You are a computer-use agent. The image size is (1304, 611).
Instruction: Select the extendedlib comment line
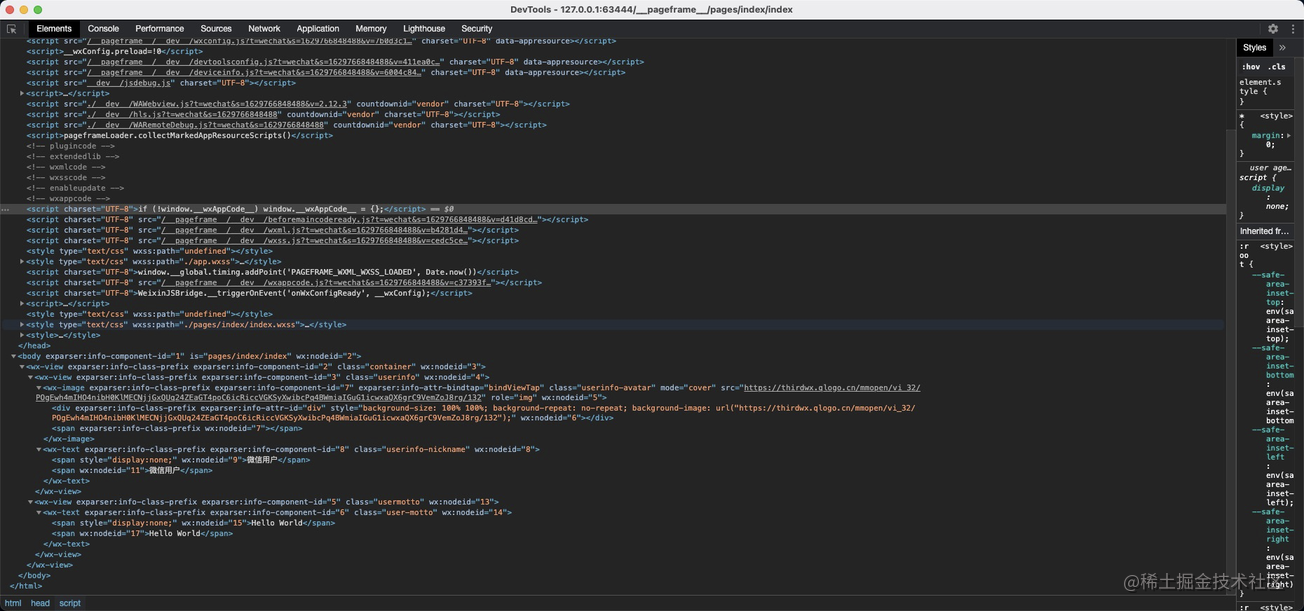[x=72, y=156]
